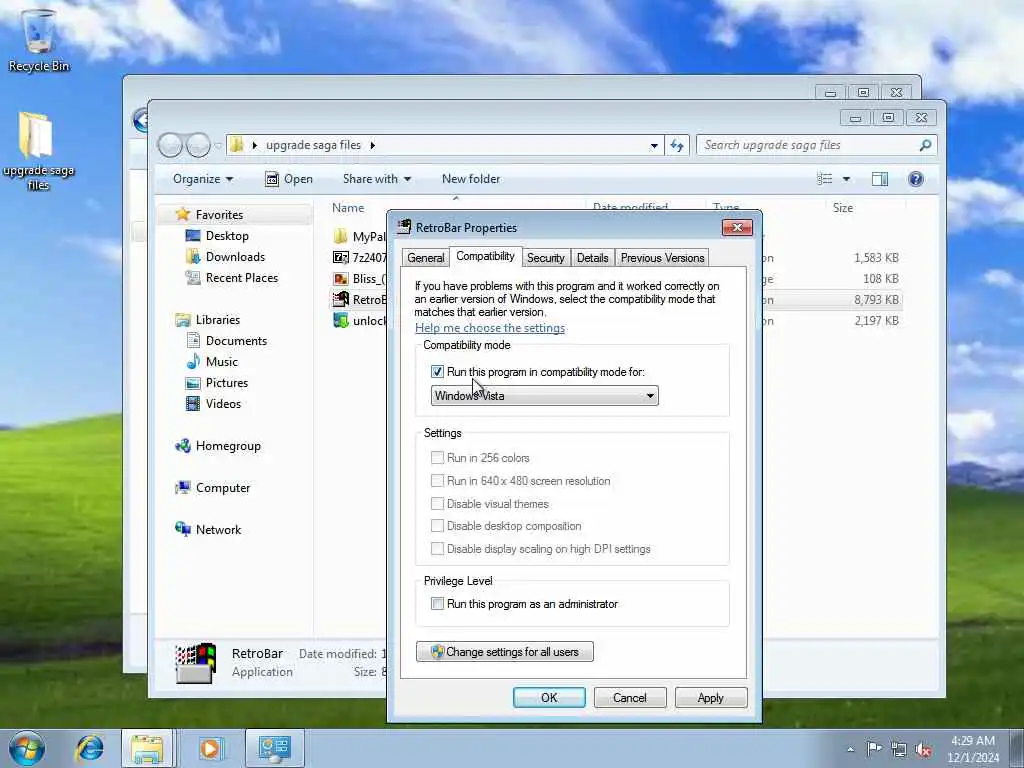Uncheck Run this program in compatibility mode

pos(438,372)
